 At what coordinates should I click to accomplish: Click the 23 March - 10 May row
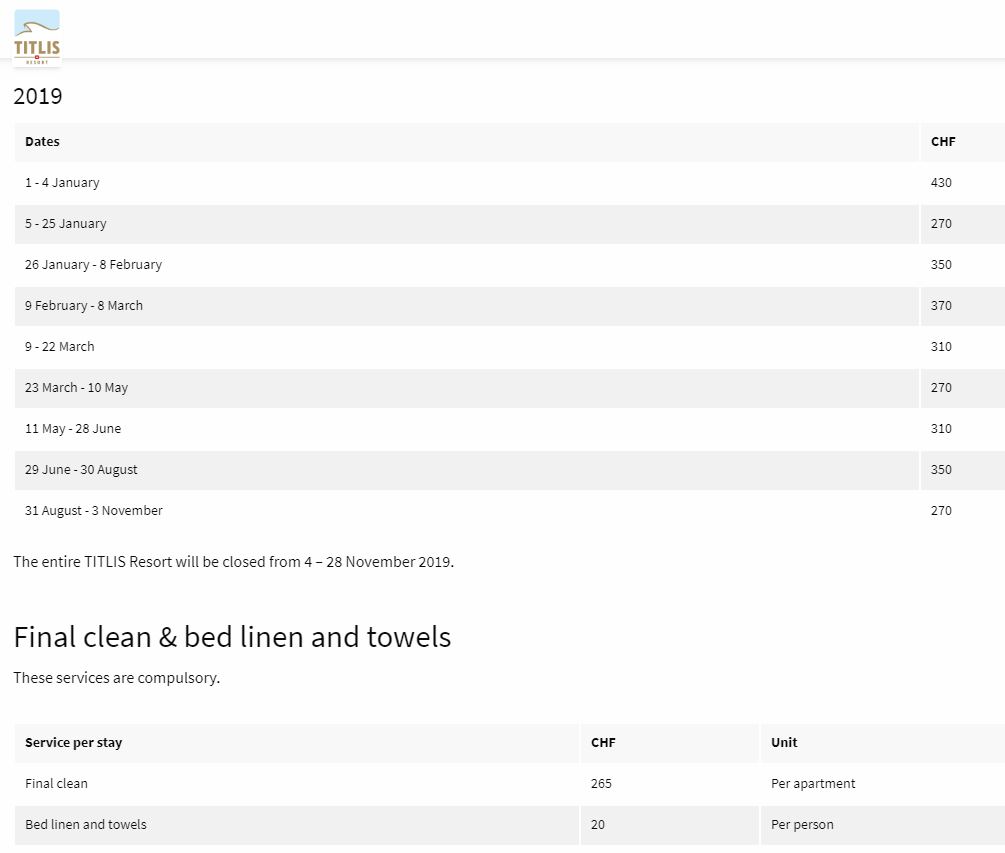[77, 388]
